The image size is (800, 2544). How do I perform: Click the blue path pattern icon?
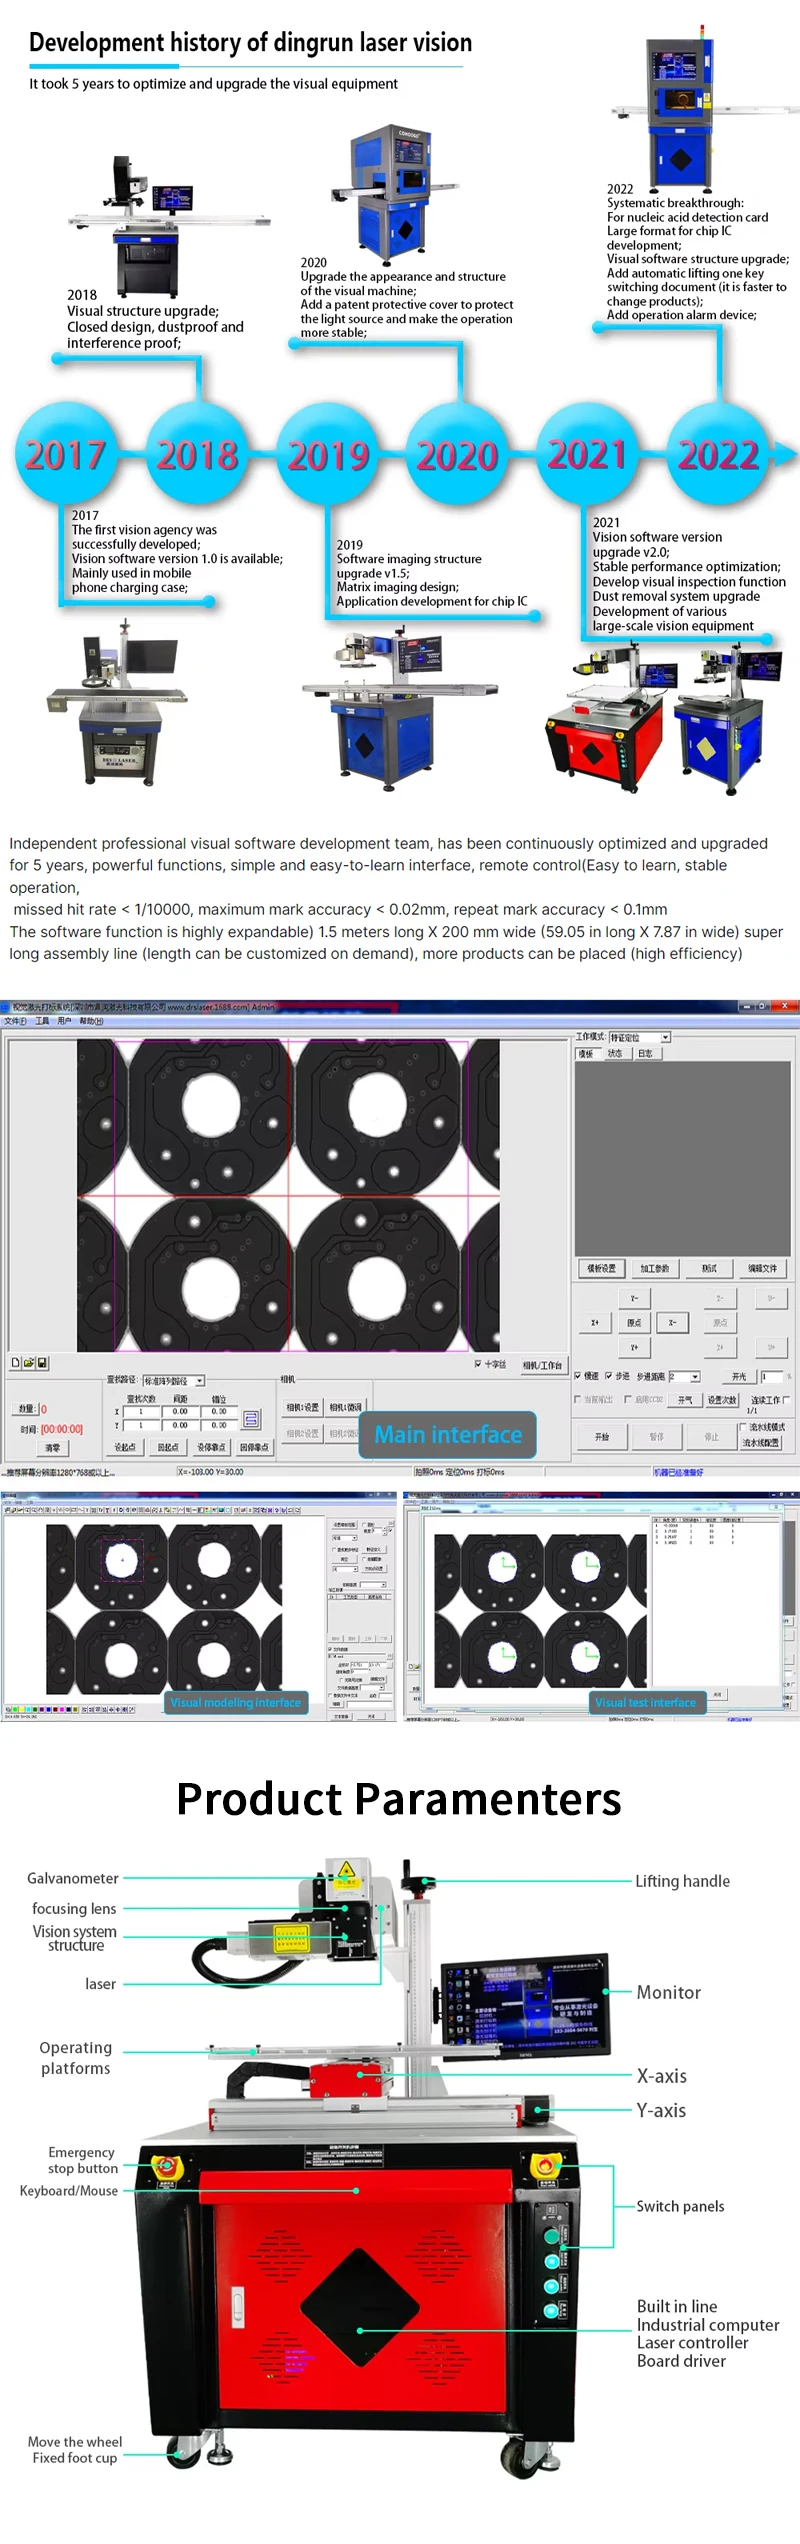click(251, 1419)
